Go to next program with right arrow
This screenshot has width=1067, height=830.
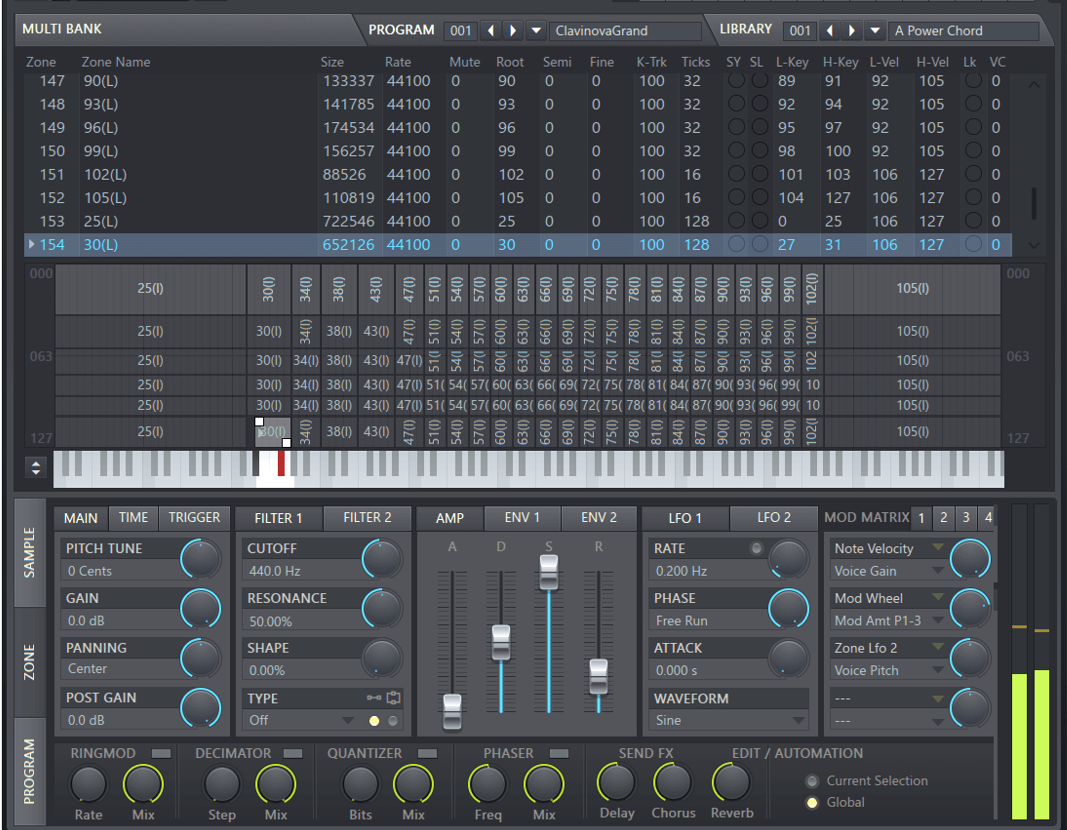[513, 31]
